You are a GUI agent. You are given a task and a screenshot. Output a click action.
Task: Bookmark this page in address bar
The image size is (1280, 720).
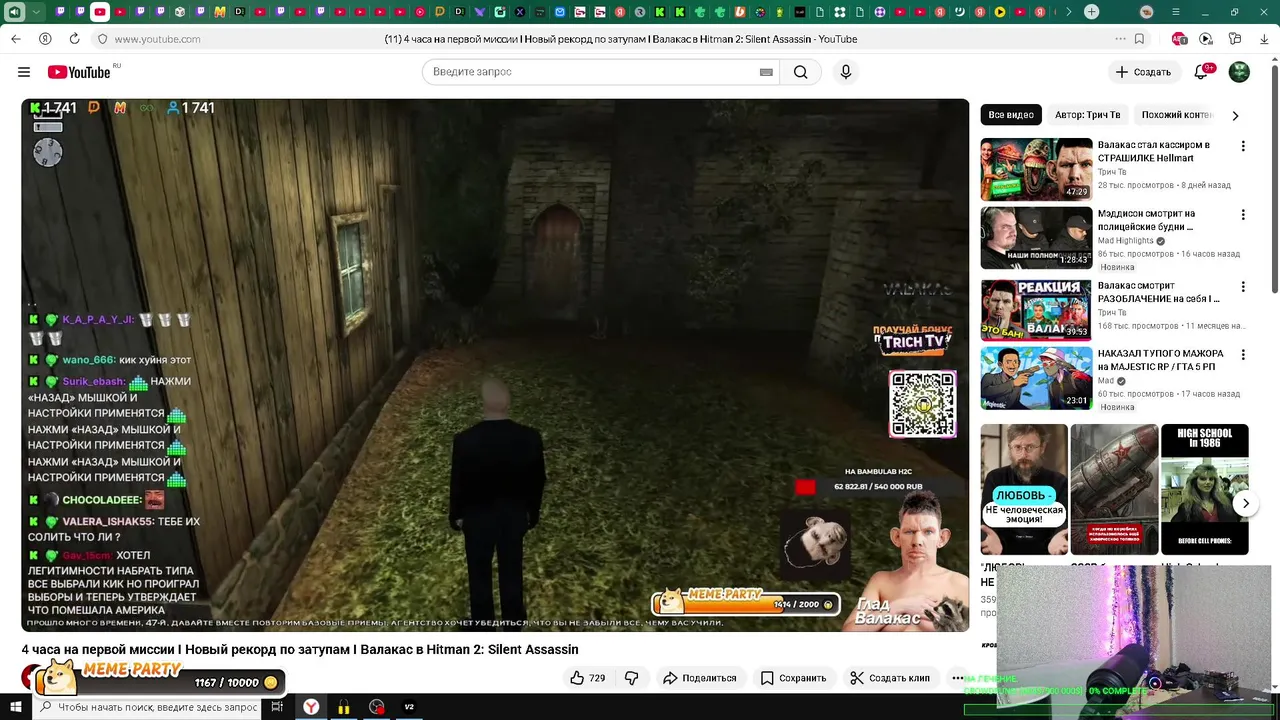click(x=1139, y=39)
